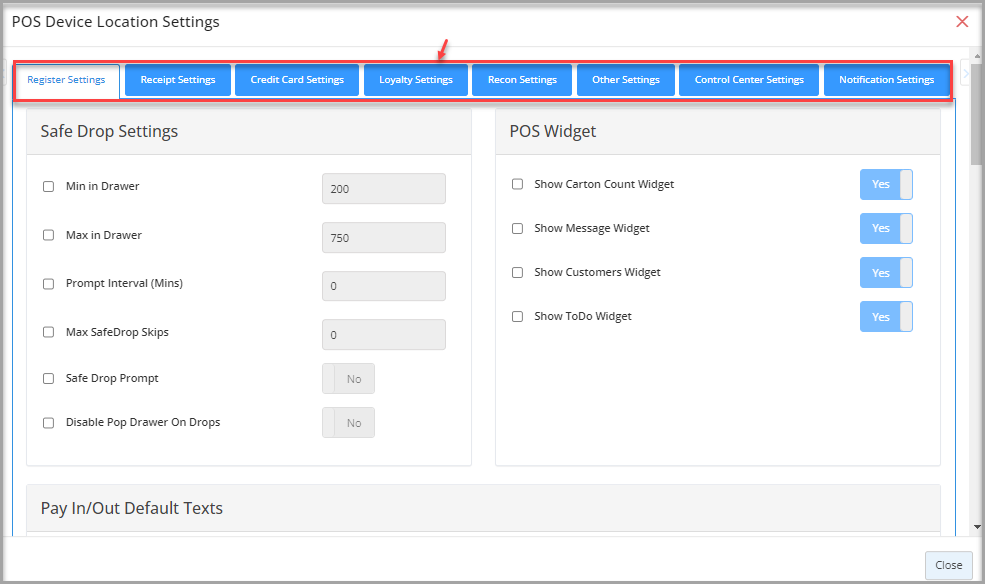Close dialog with red X icon
Screen dimensions: 985x584
(x=962, y=22)
